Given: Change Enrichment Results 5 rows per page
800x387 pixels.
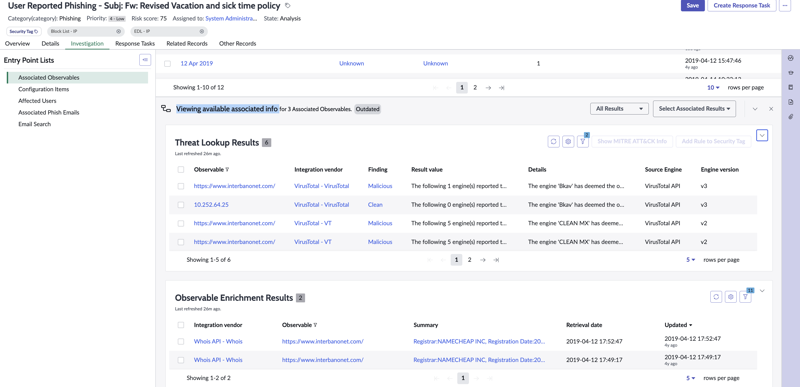Looking at the screenshot, I should 690,378.
